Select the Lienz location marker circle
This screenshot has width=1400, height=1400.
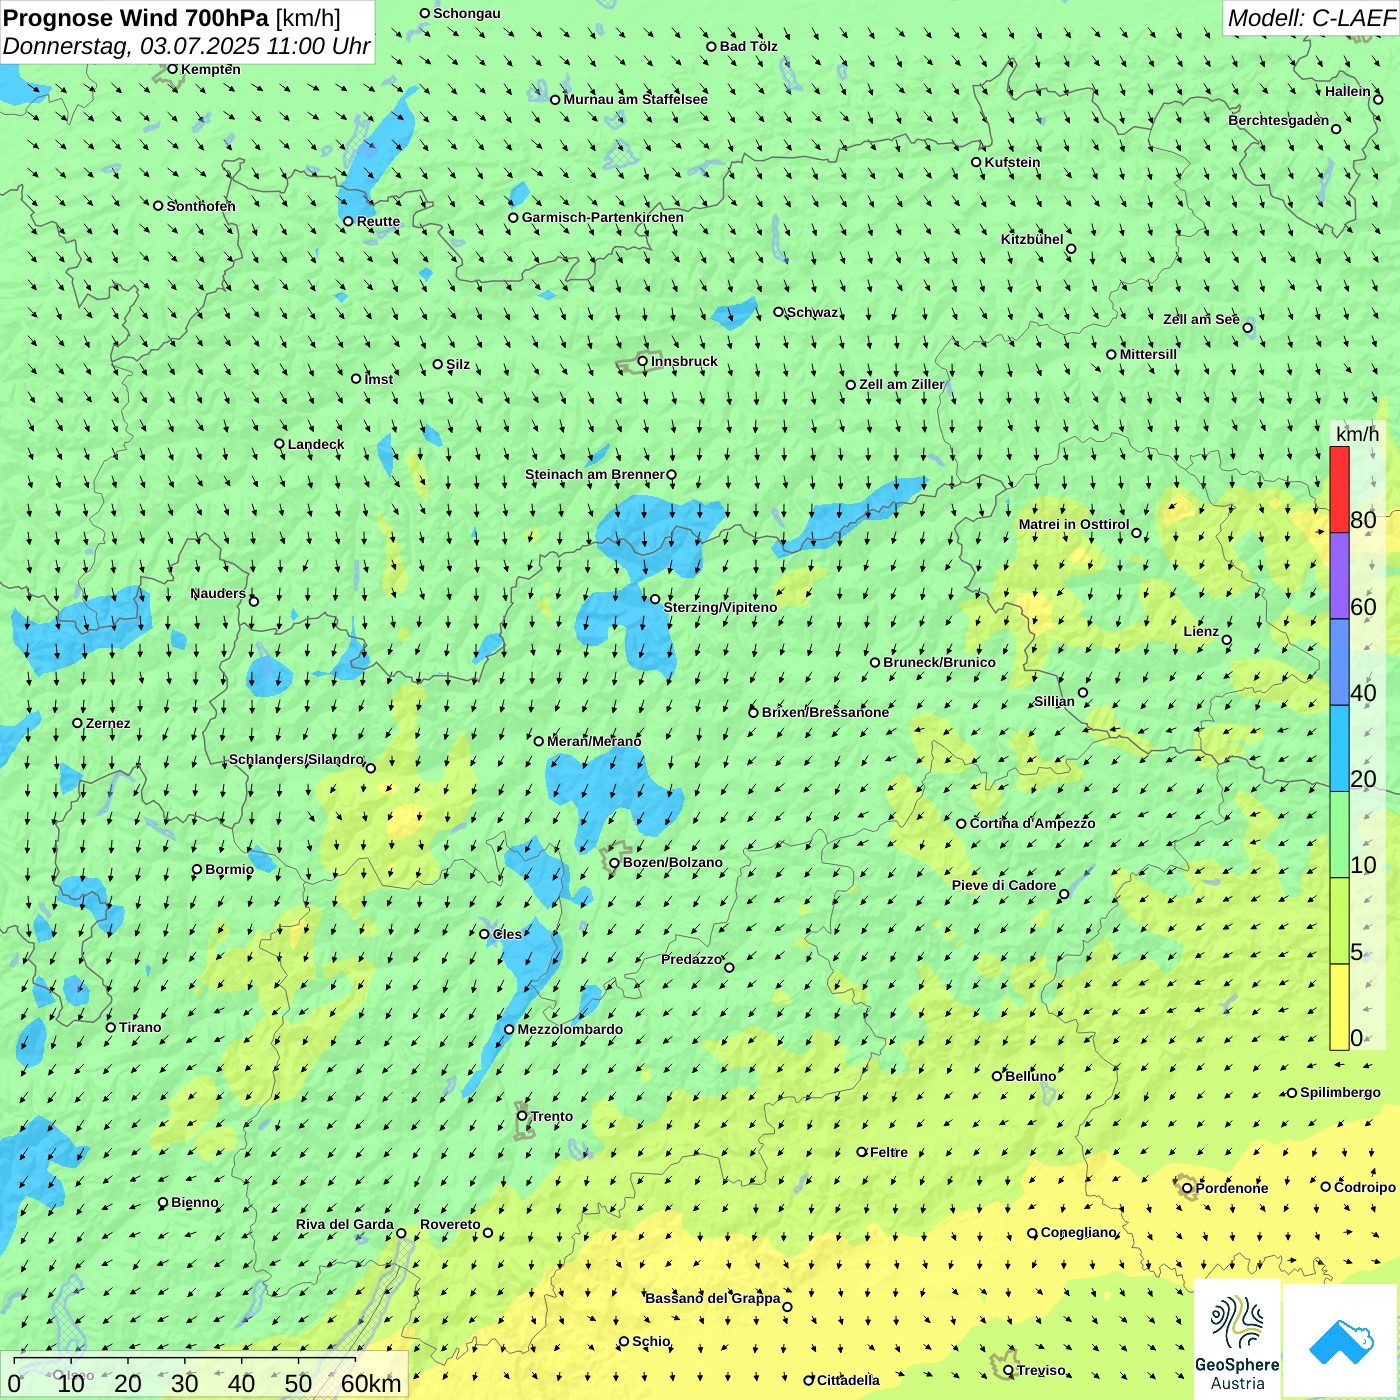(1227, 640)
